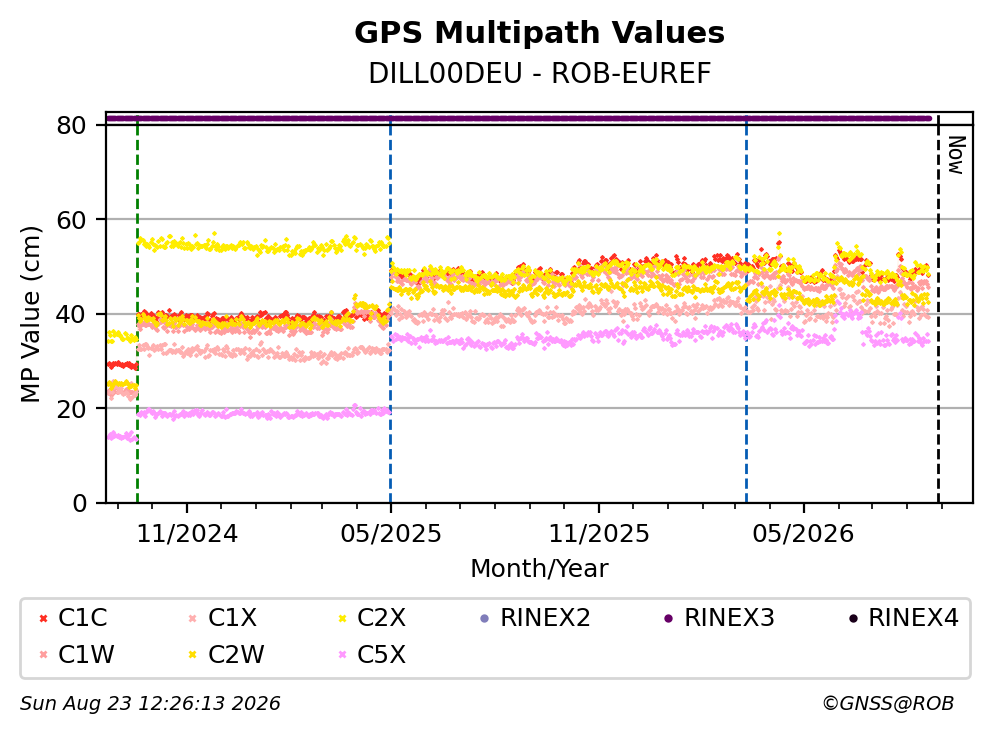The image size is (993, 734).
Task: Click the 11/2025 x-axis tick label
Action: [598, 534]
